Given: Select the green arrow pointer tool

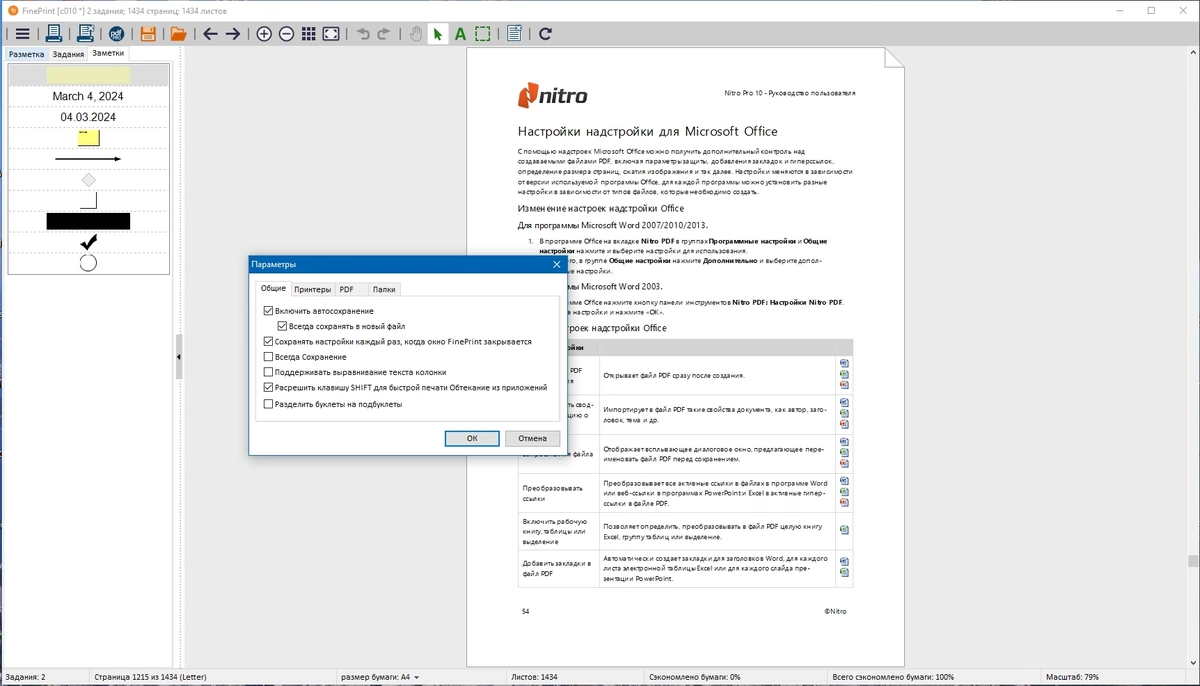Looking at the screenshot, I should (438, 34).
